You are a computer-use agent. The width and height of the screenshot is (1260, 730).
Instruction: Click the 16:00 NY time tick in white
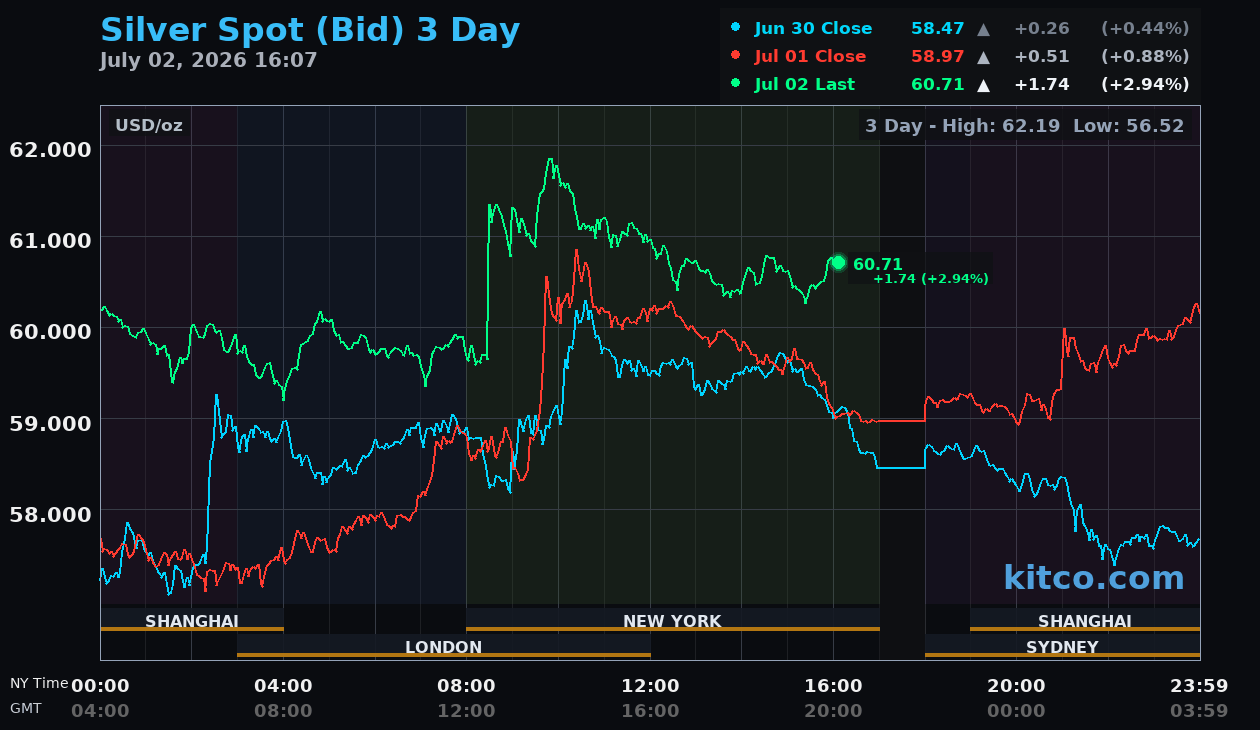pyautogui.click(x=834, y=686)
